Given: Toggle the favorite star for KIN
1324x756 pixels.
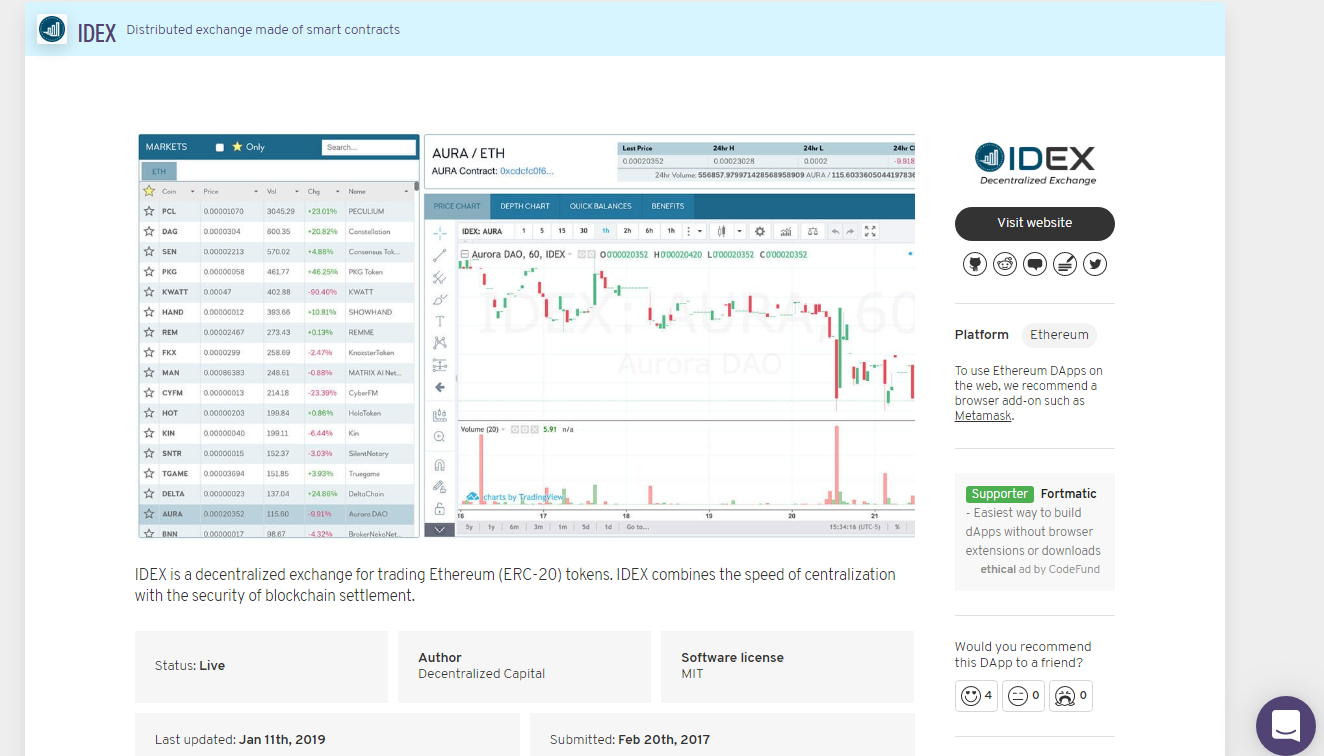Looking at the screenshot, I should [149, 433].
